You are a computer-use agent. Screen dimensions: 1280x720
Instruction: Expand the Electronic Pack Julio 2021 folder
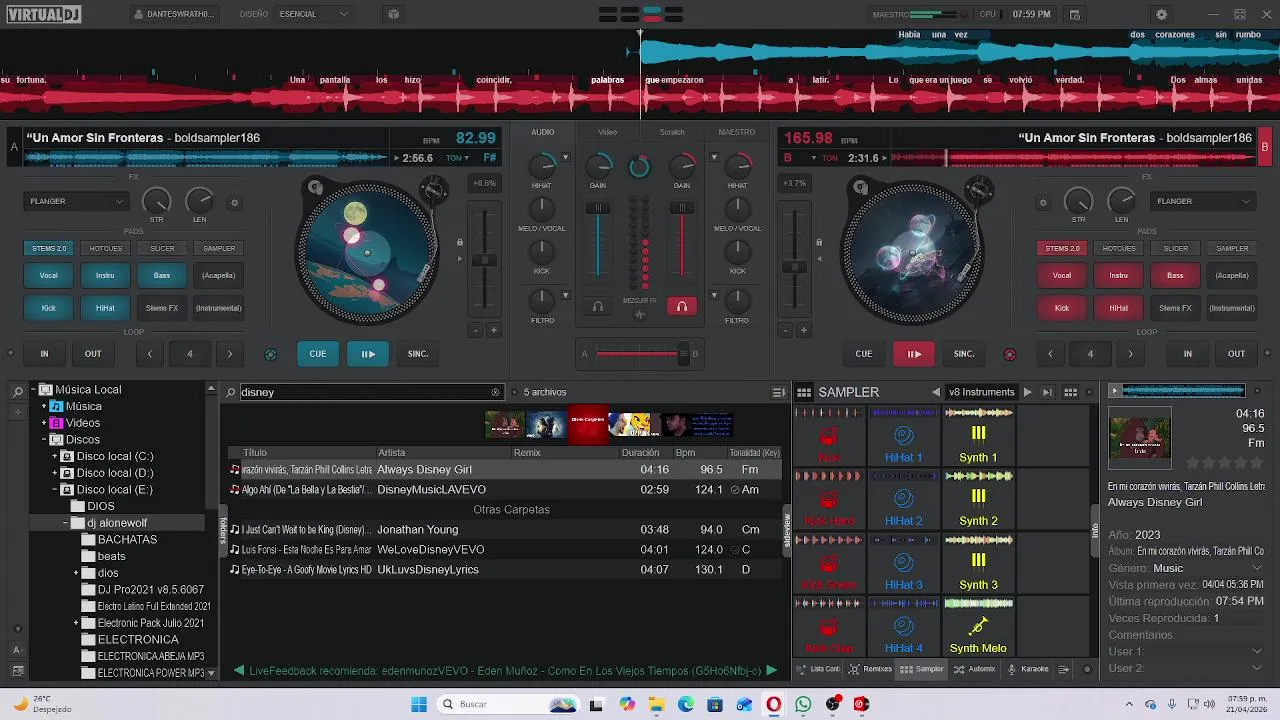point(76,623)
